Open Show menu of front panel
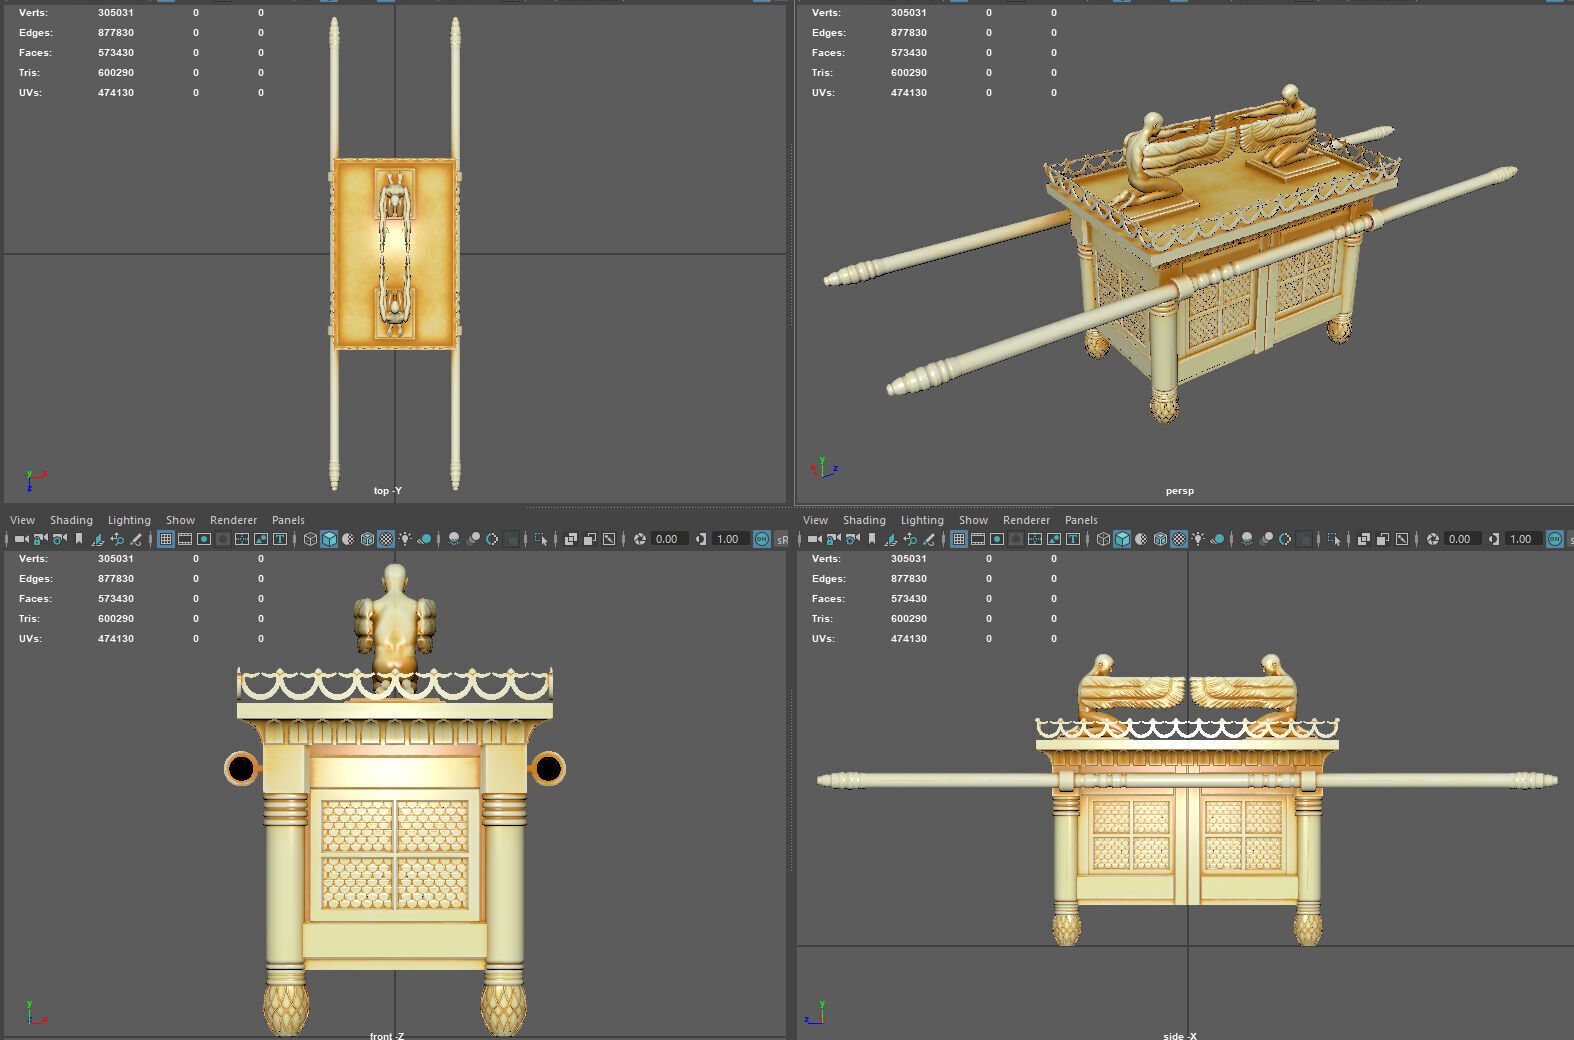The height and width of the screenshot is (1040, 1574). (x=180, y=520)
